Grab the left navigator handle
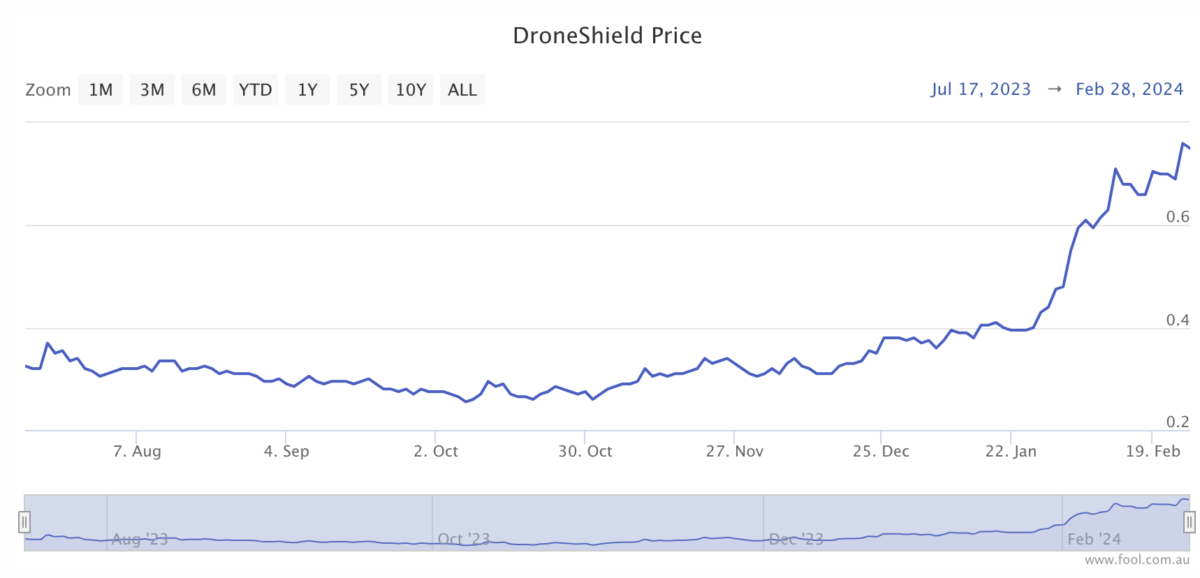Screen dimensions: 1200x578 click(25, 521)
